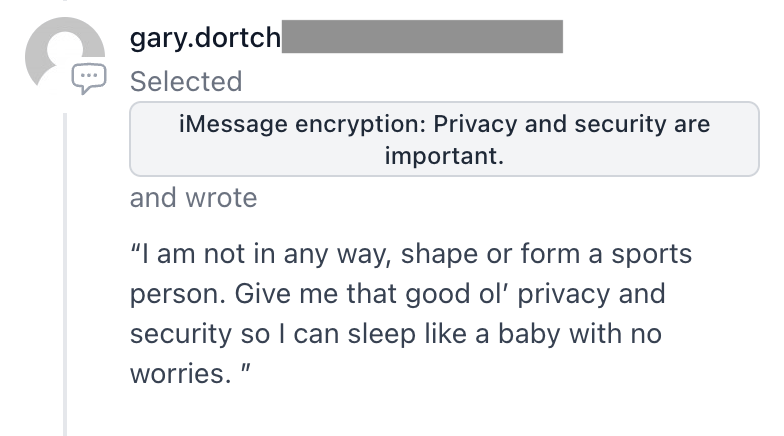The width and height of the screenshot is (784, 436).
Task: Click the quote line beginning I am not
Action: 411,254
